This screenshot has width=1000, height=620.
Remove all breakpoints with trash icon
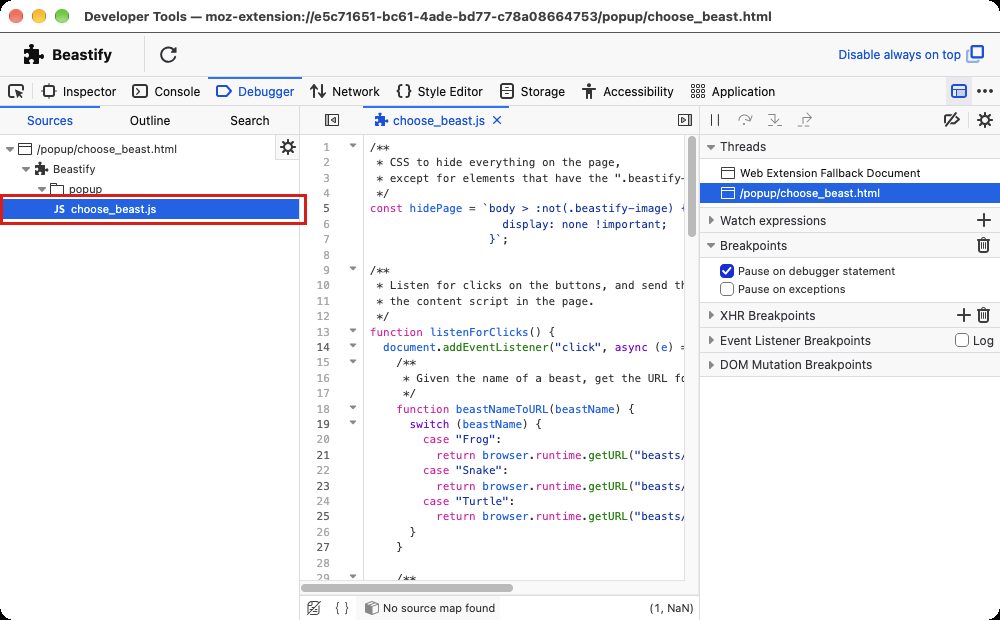pos(983,246)
